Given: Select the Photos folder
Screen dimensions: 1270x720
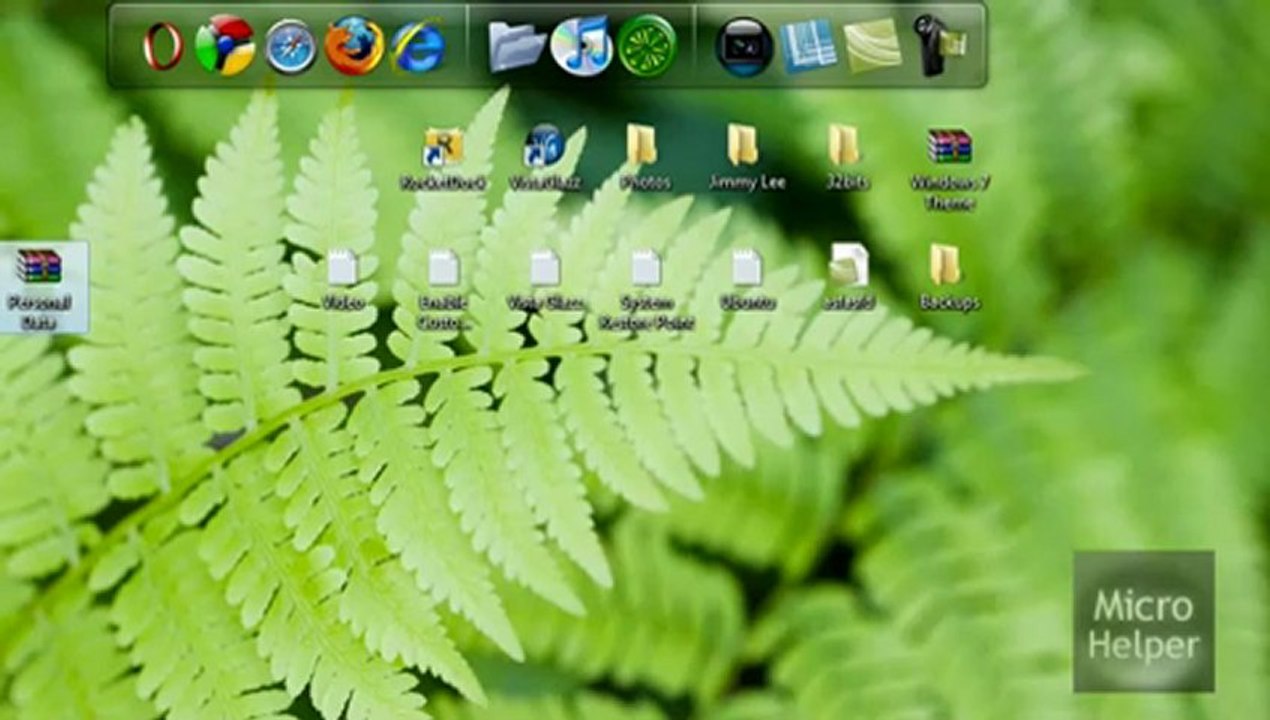Looking at the screenshot, I should [644, 158].
